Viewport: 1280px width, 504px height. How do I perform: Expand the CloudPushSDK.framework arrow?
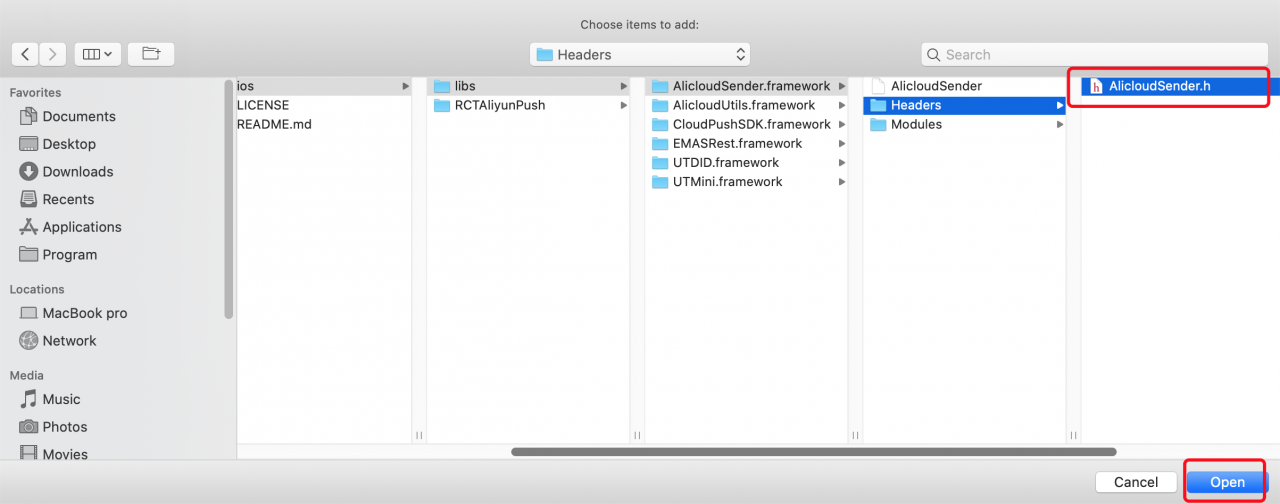coord(843,124)
